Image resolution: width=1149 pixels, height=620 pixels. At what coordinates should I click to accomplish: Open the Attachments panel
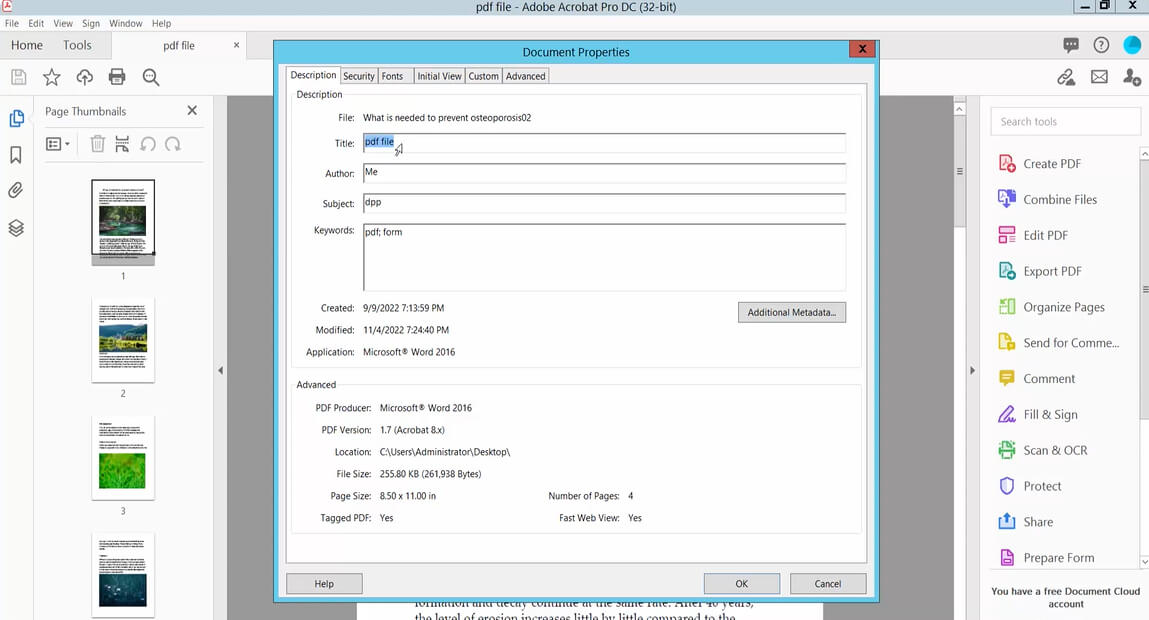tap(16, 190)
